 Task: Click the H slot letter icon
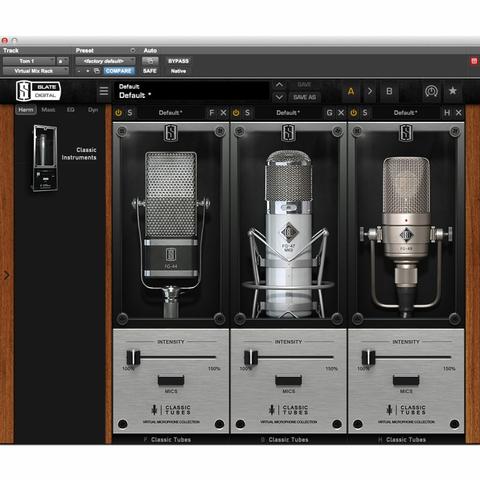tap(447, 113)
